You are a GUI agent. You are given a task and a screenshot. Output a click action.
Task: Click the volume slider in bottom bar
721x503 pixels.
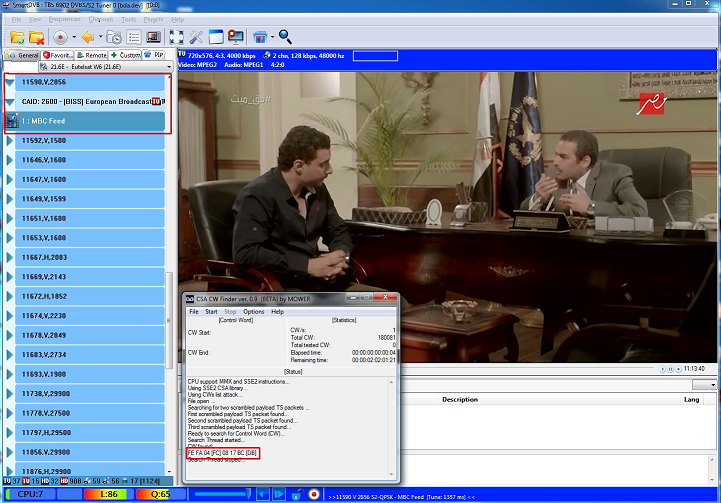click(223, 494)
